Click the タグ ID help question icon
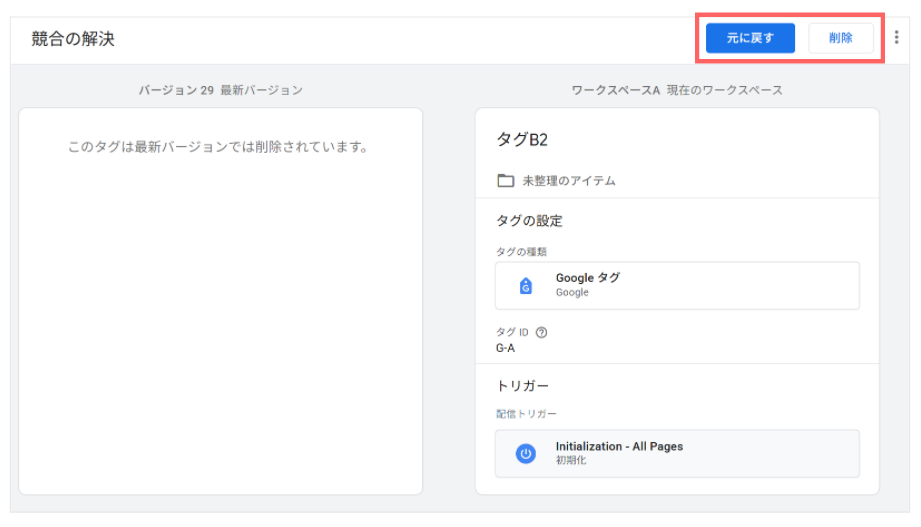The image size is (921, 527). [542, 333]
